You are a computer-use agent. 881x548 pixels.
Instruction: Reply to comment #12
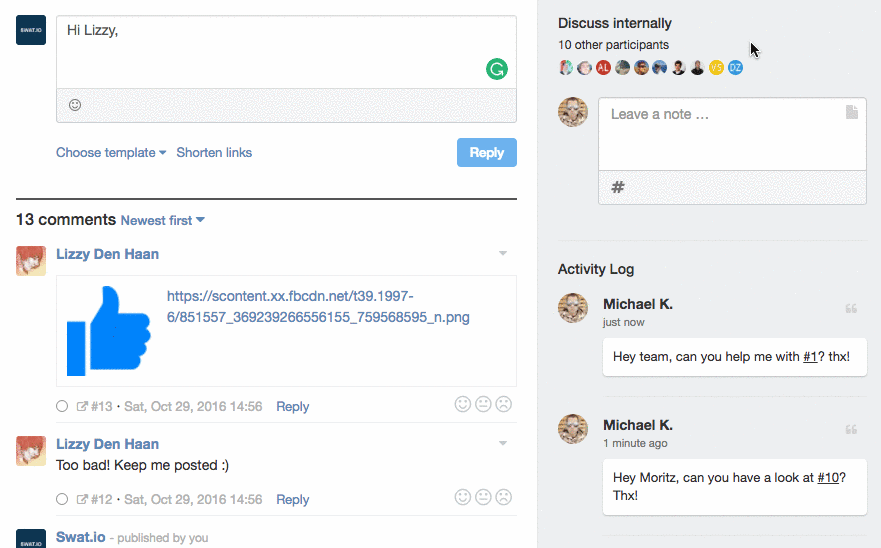(292, 500)
